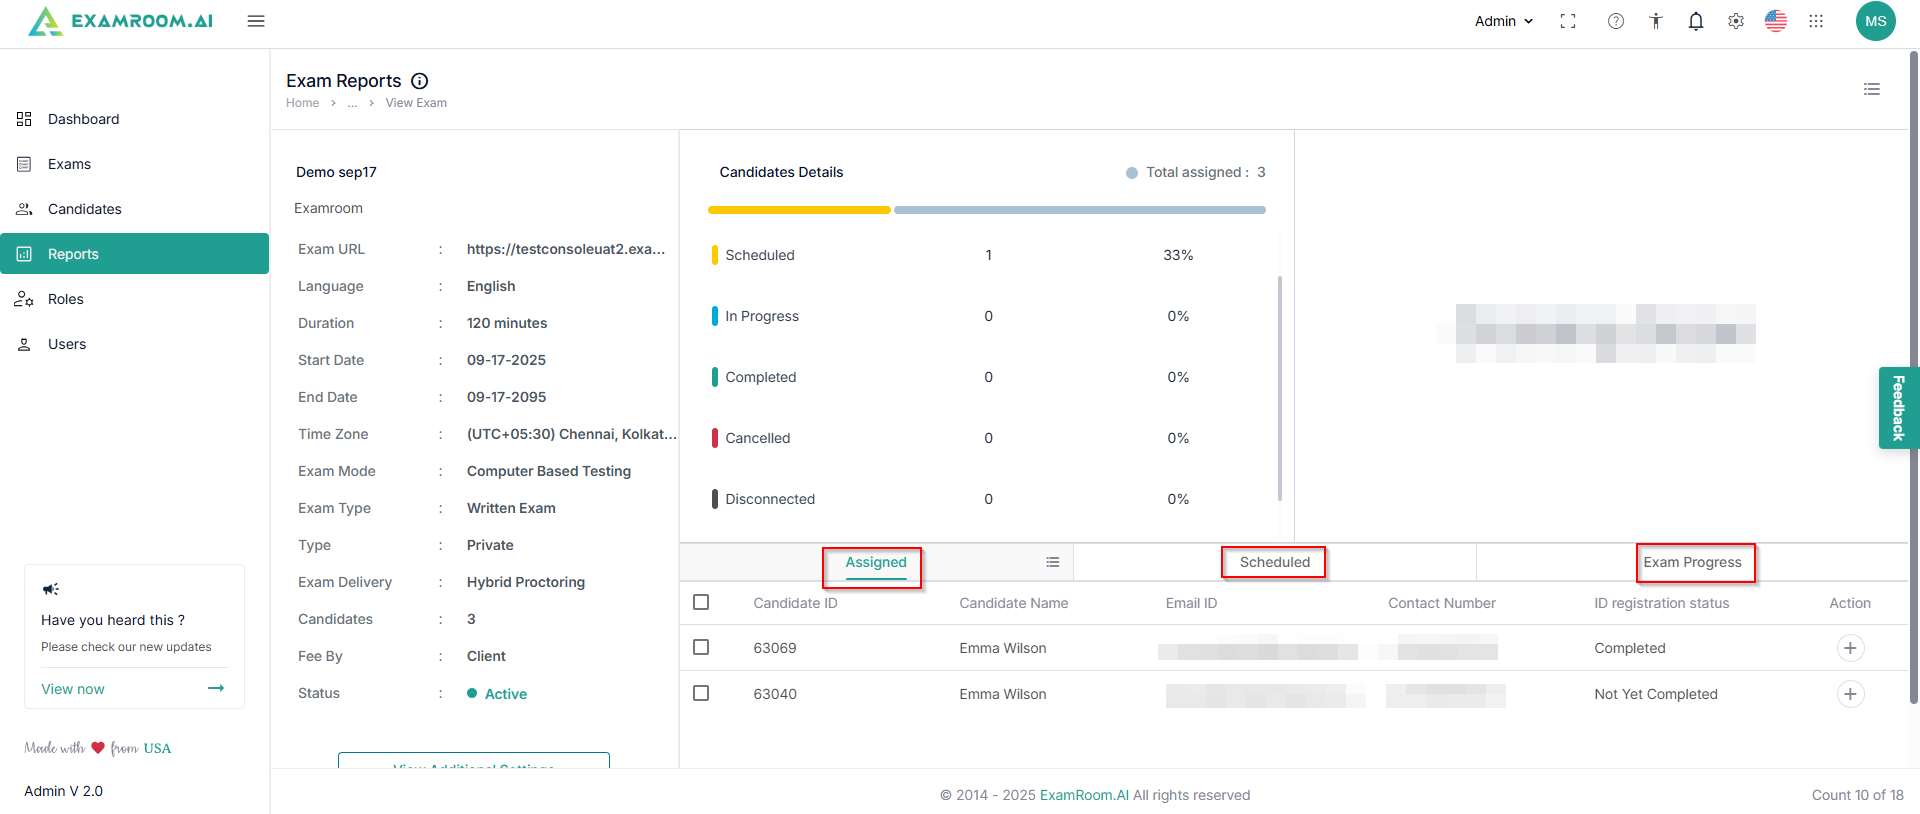
Task: Switch to the Scheduled tab
Action: (1274, 562)
